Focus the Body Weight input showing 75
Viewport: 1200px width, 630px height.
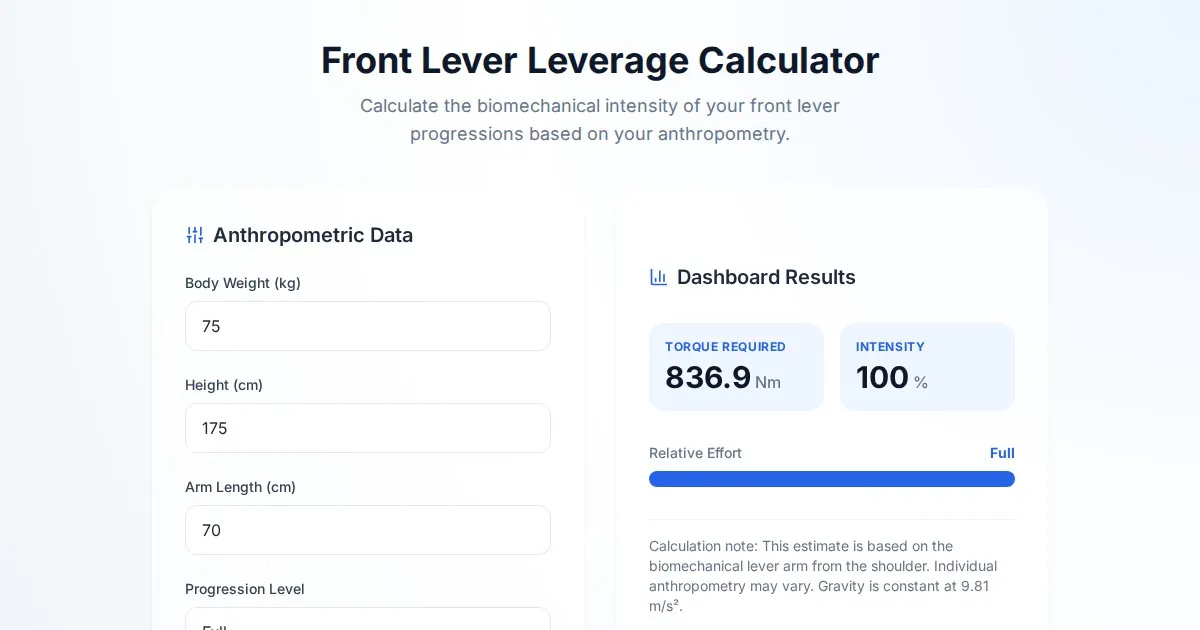click(367, 326)
